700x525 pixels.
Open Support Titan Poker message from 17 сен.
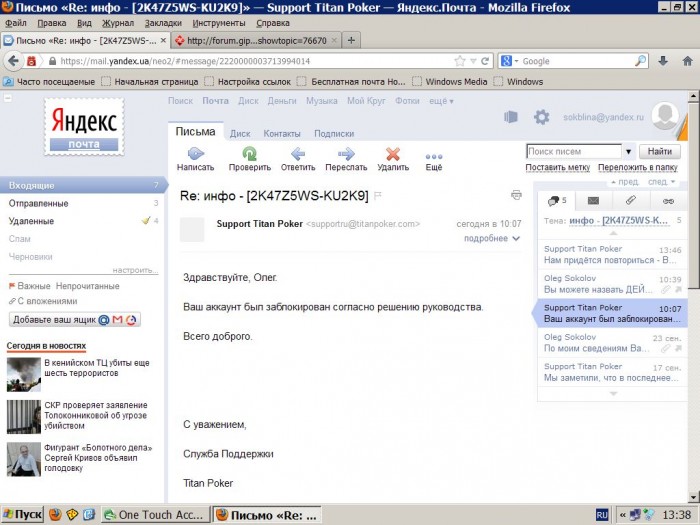(612, 372)
